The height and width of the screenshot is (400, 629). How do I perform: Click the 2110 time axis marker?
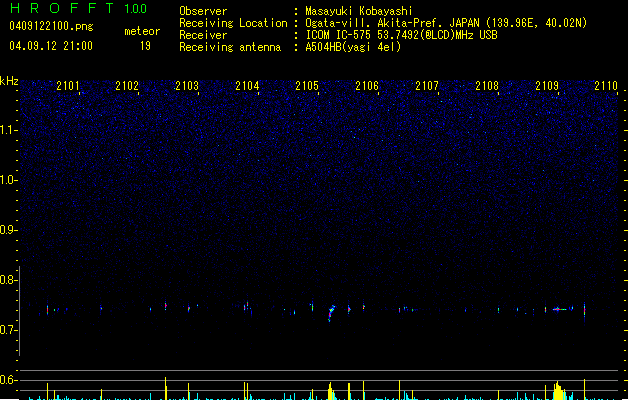[606, 86]
